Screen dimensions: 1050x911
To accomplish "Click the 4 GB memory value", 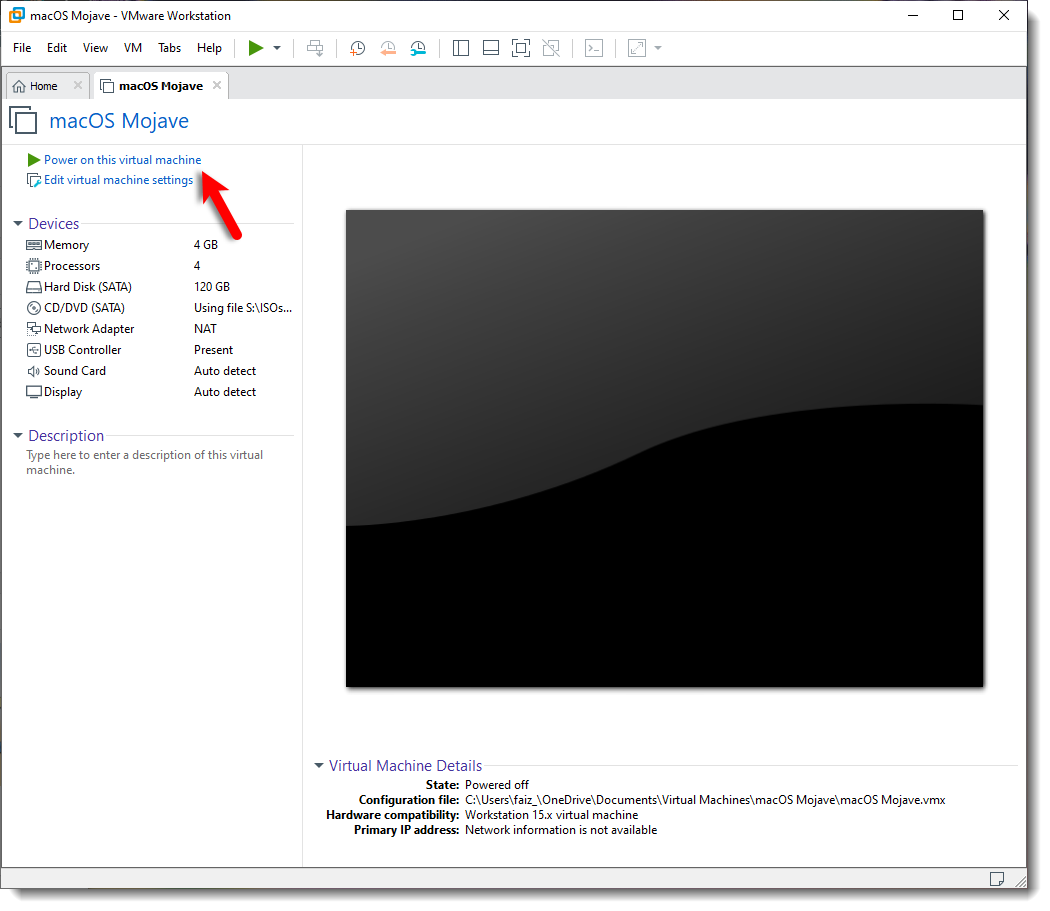I will (x=206, y=245).
